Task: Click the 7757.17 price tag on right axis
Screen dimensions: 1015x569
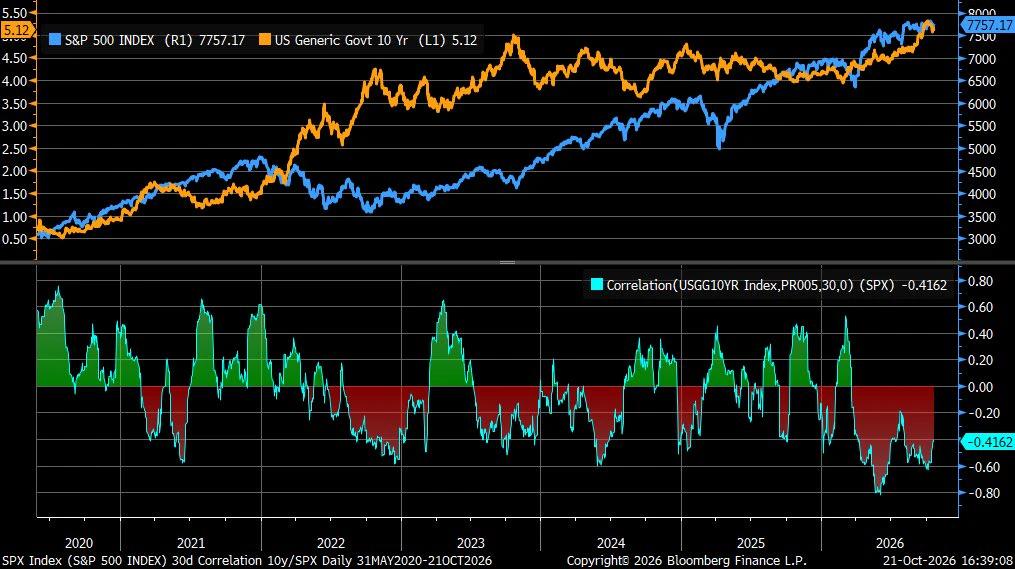Action: pyautogui.click(x=988, y=25)
